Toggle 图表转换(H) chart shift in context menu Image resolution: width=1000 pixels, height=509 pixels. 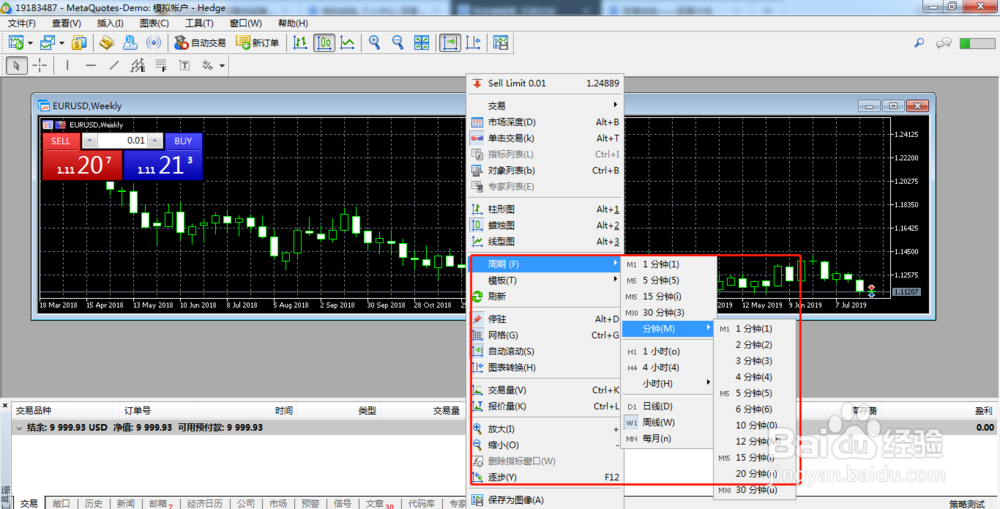pyautogui.click(x=545, y=367)
